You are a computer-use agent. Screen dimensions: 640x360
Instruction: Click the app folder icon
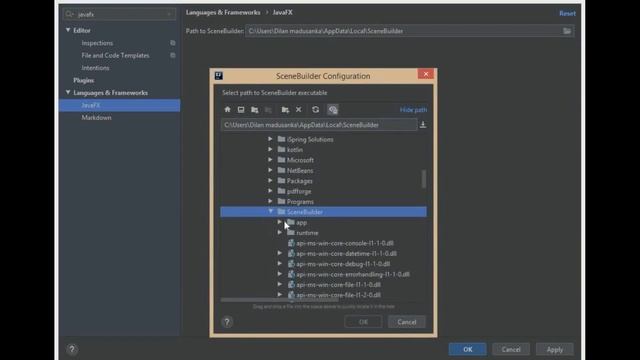click(291, 222)
